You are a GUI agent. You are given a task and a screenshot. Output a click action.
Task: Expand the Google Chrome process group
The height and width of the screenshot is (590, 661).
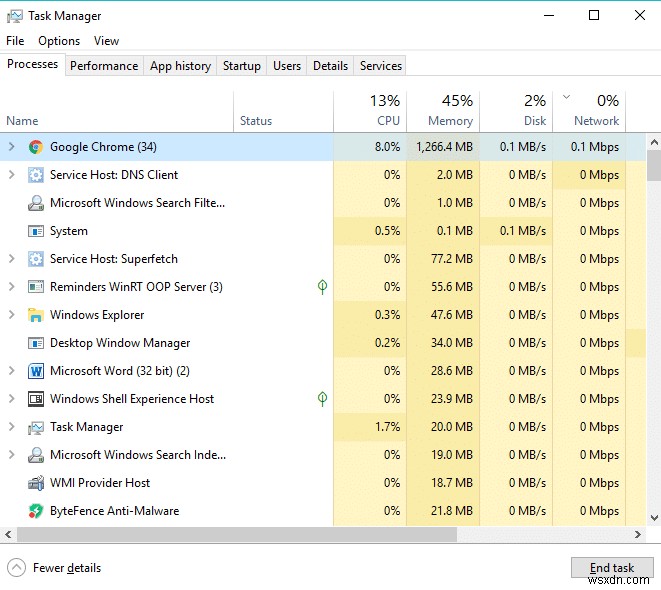click(x=11, y=147)
